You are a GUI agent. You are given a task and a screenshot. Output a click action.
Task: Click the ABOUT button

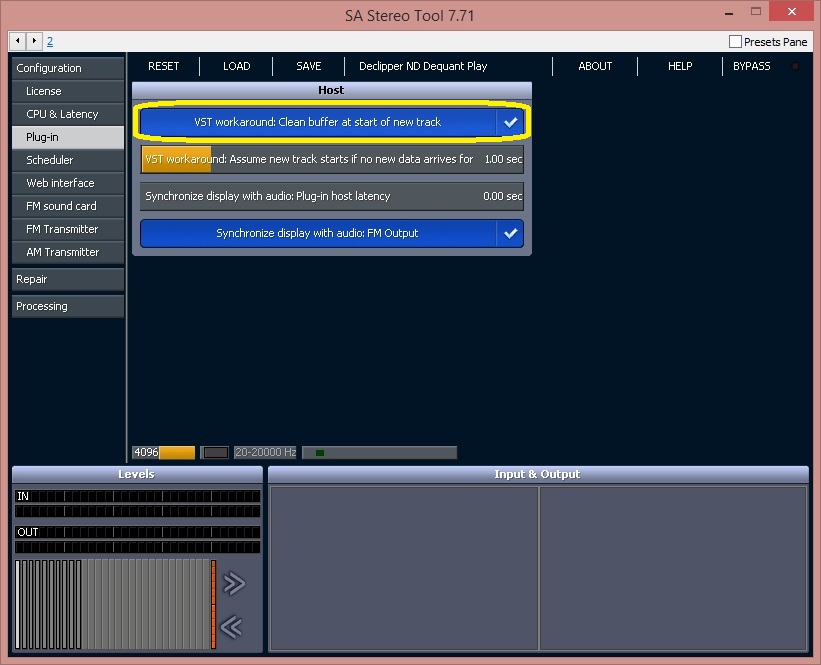coord(595,66)
